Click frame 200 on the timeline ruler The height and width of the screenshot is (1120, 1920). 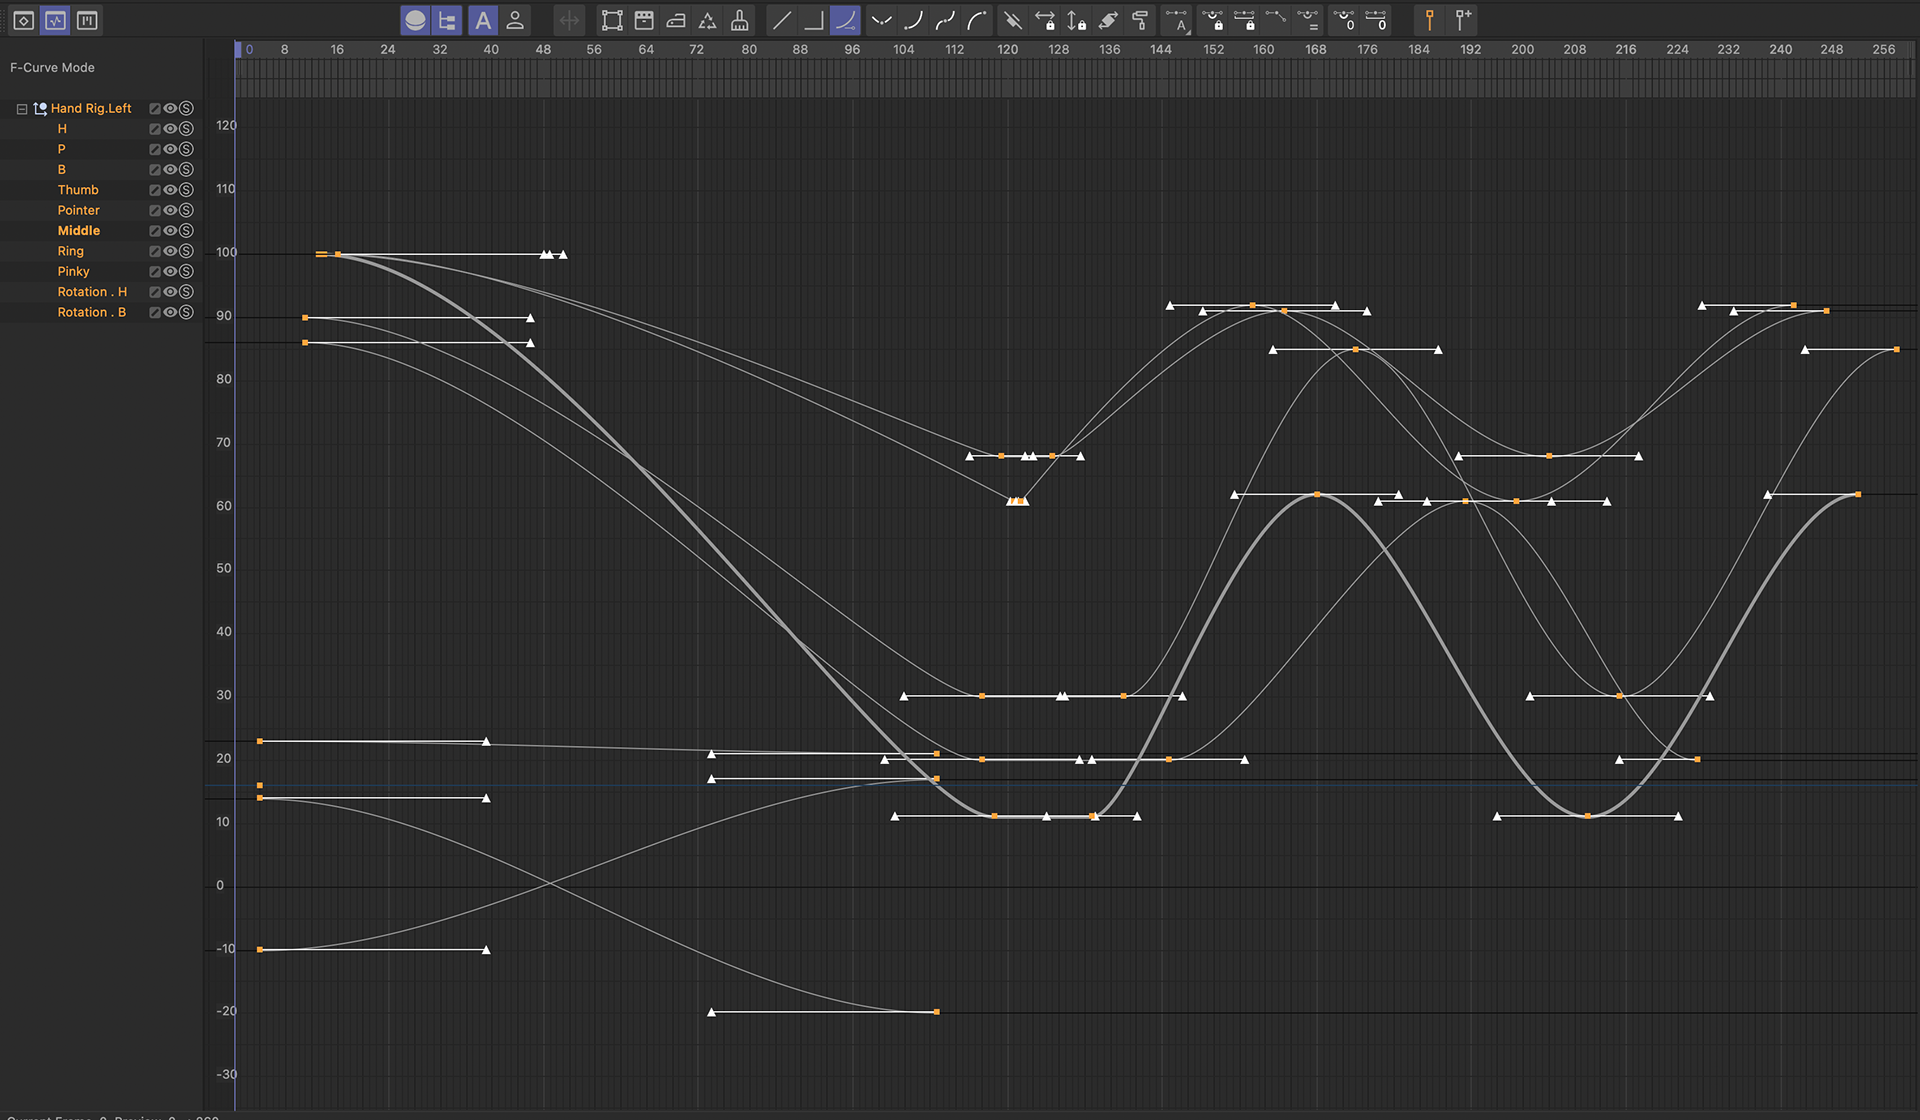(1522, 49)
